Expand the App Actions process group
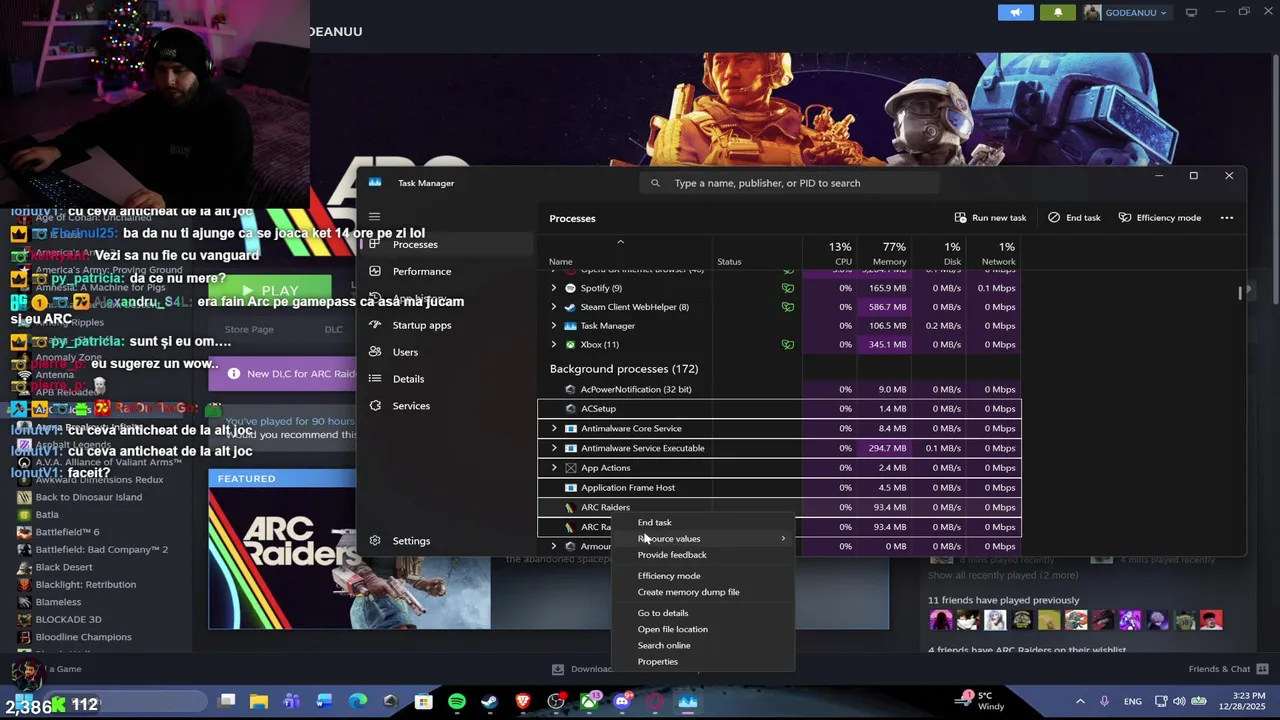1280x720 pixels. point(554,468)
